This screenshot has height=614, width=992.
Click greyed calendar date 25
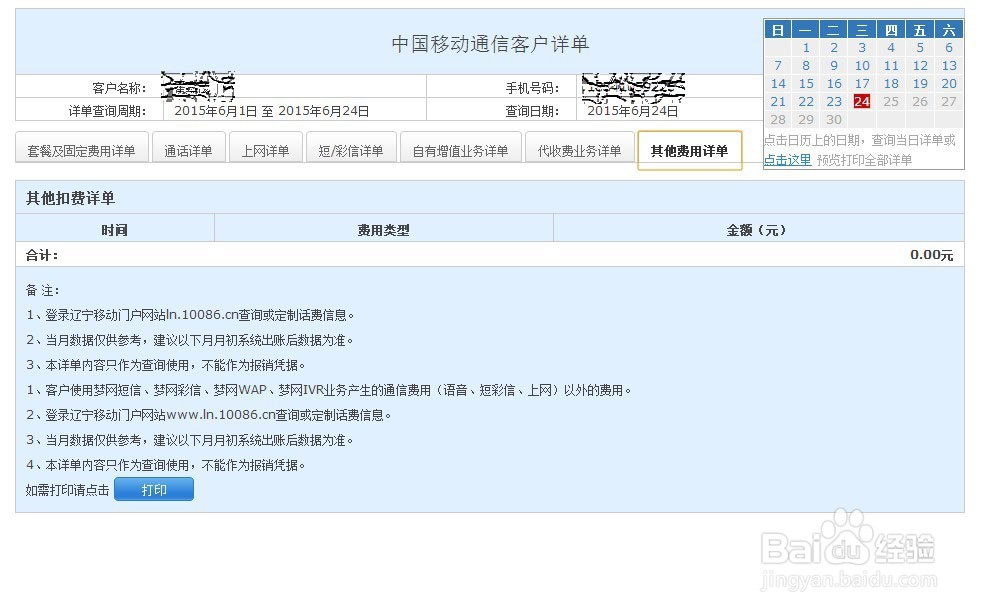point(891,102)
